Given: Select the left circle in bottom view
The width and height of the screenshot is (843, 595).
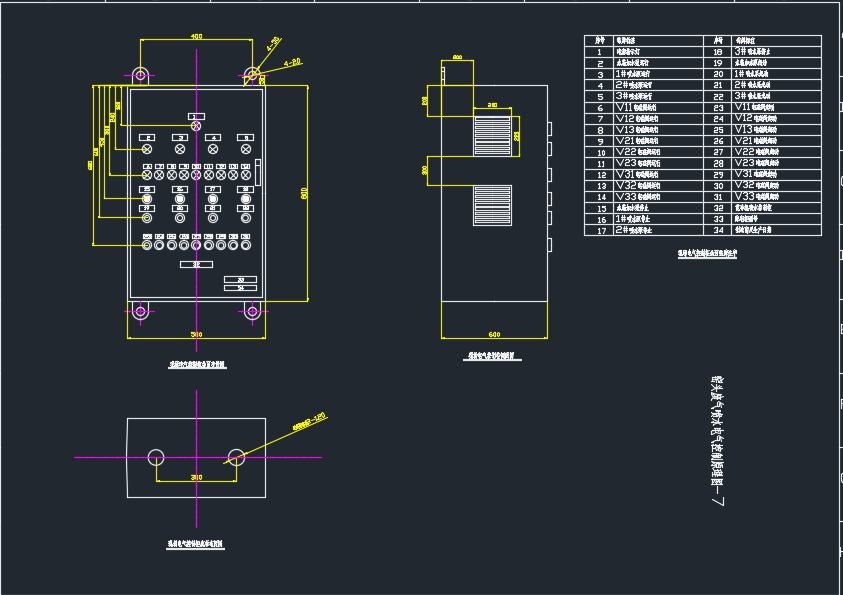Looking at the screenshot, I should click(x=156, y=457).
